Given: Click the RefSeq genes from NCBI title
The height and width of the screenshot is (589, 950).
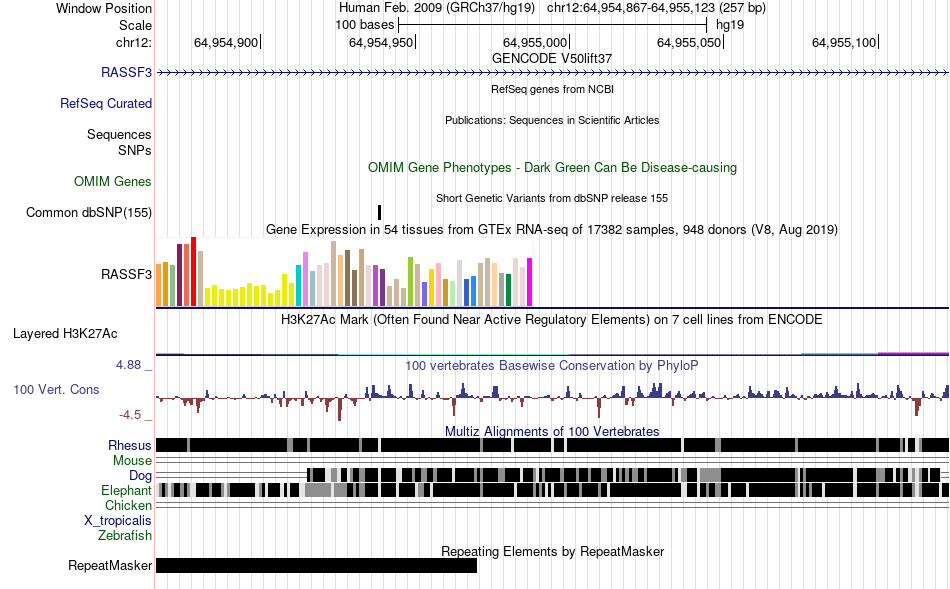Looking at the screenshot, I should 552,89.
